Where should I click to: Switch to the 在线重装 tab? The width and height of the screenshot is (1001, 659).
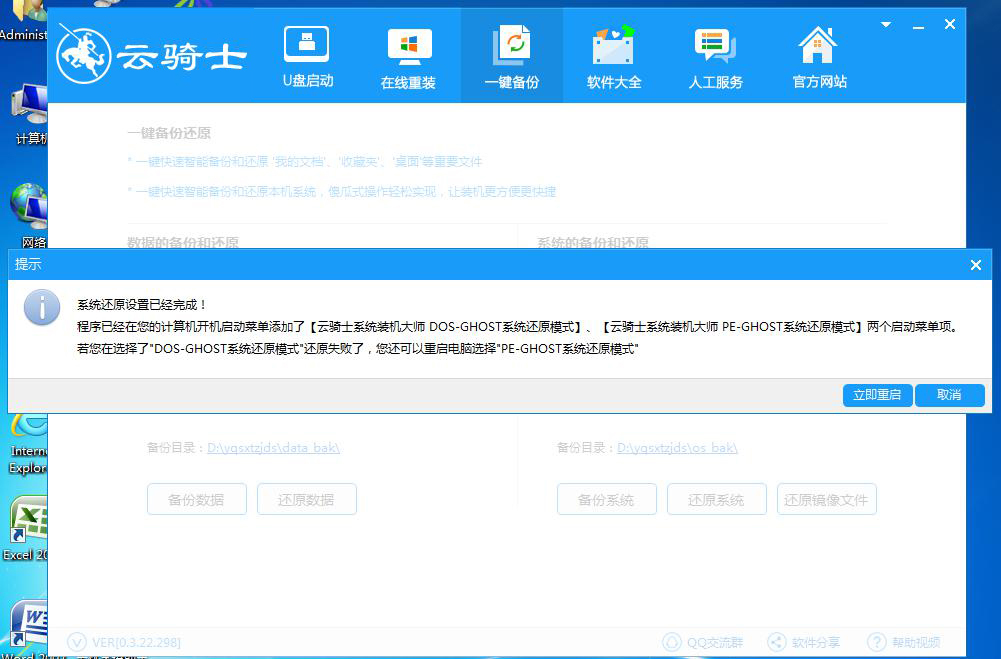tap(408, 55)
